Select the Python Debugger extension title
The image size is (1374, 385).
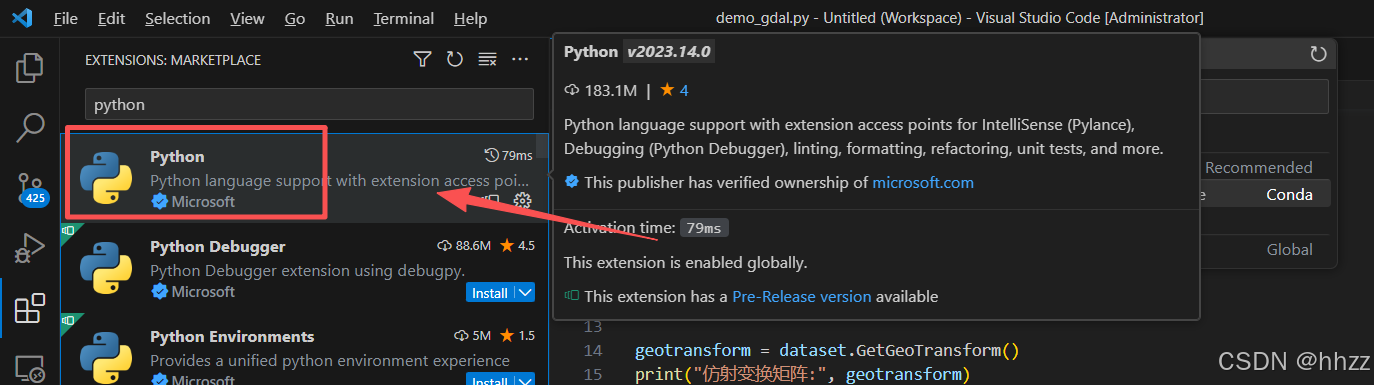point(218,246)
